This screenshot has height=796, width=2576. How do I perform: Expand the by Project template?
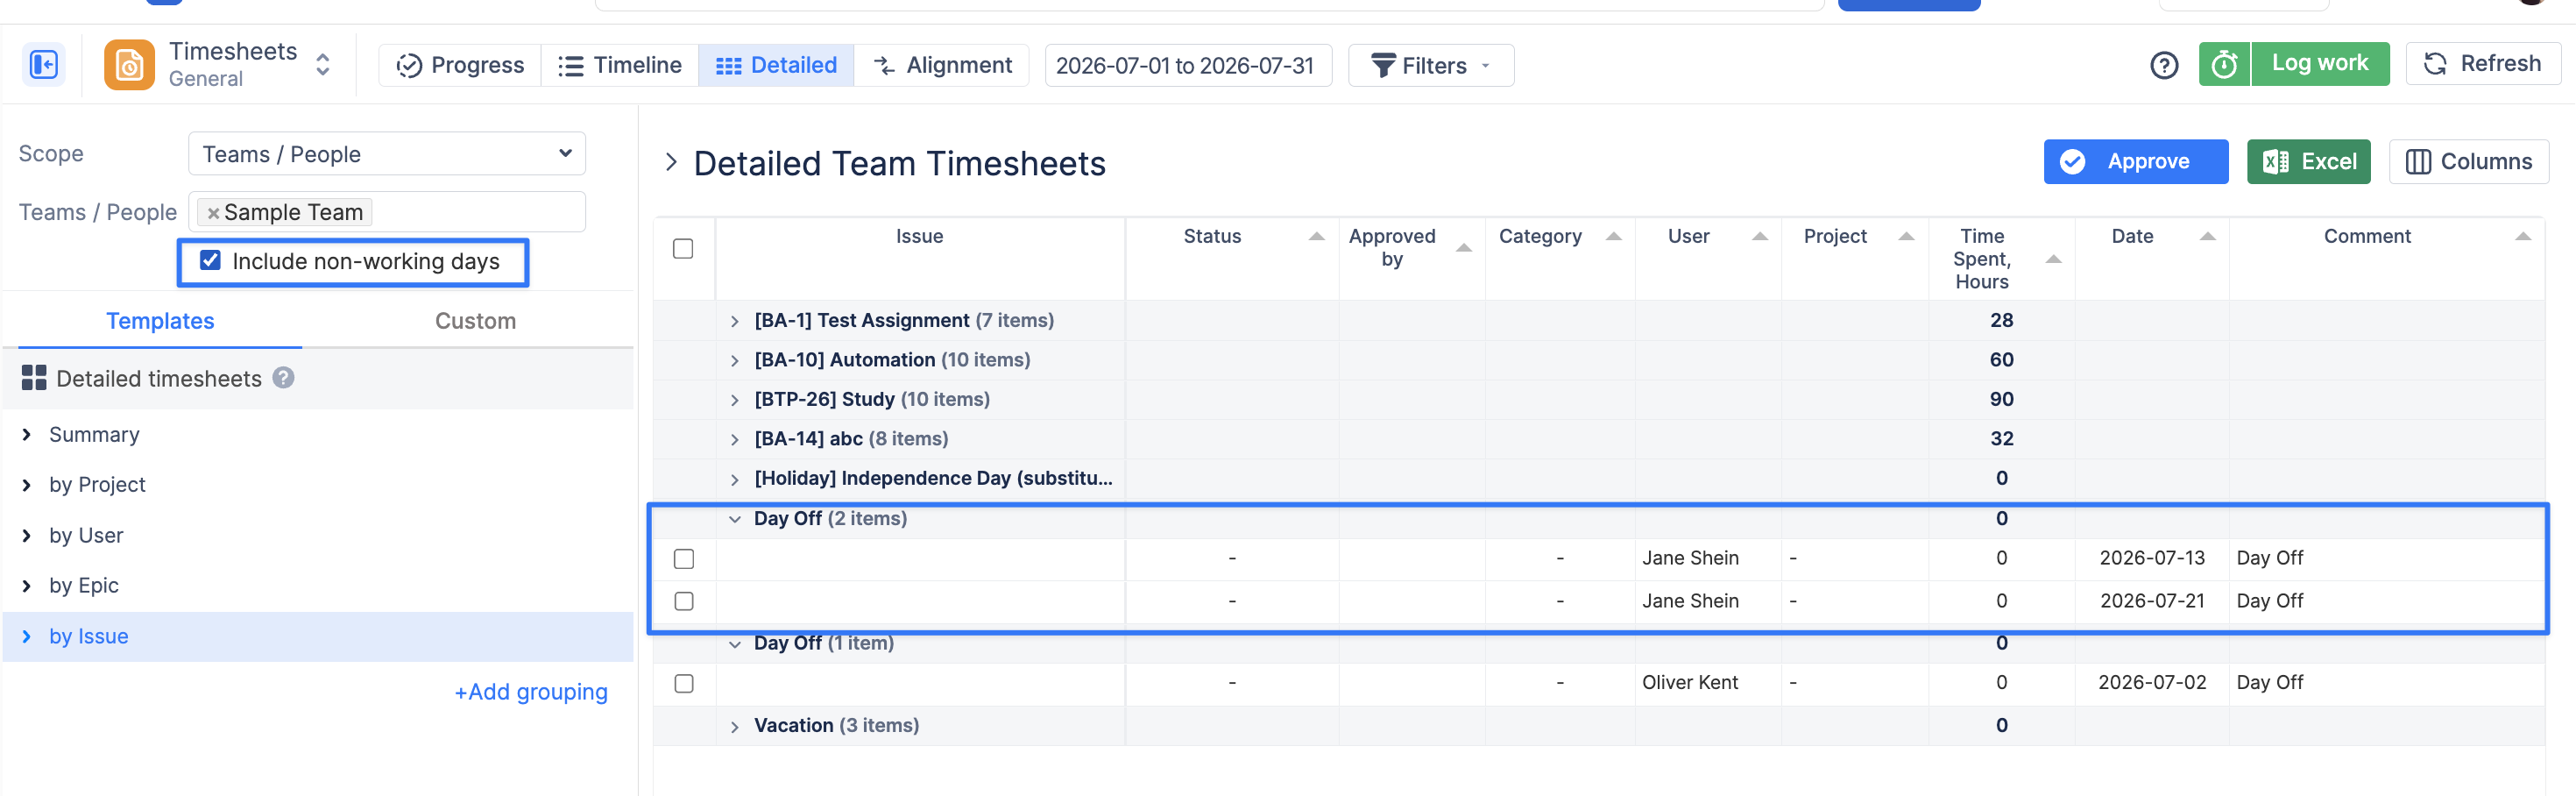[27, 484]
